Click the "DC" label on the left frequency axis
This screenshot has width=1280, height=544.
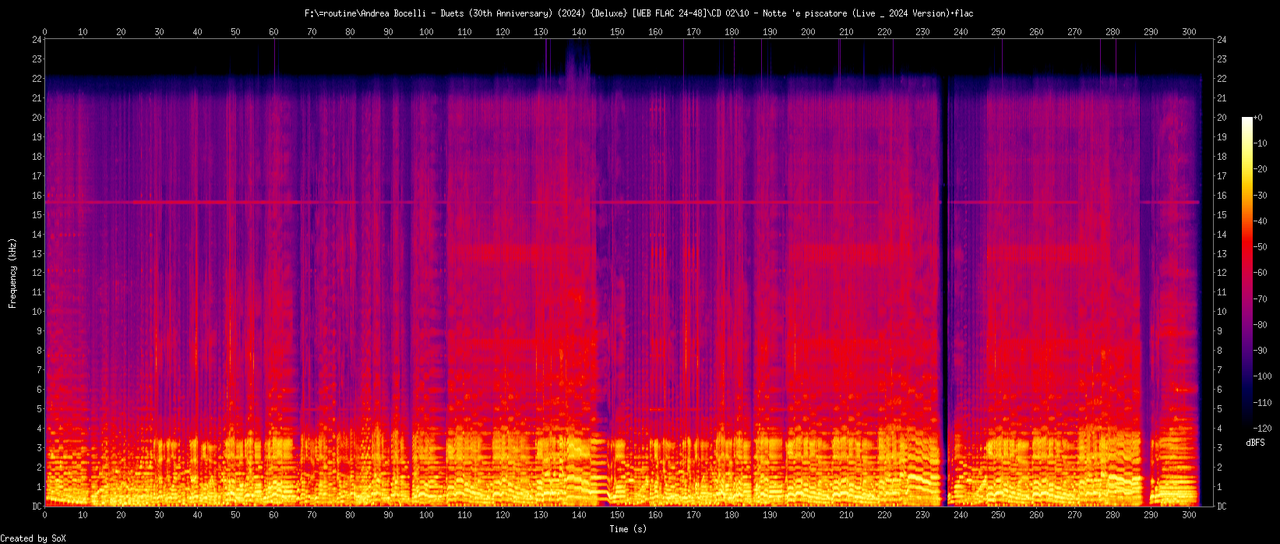coord(36,506)
